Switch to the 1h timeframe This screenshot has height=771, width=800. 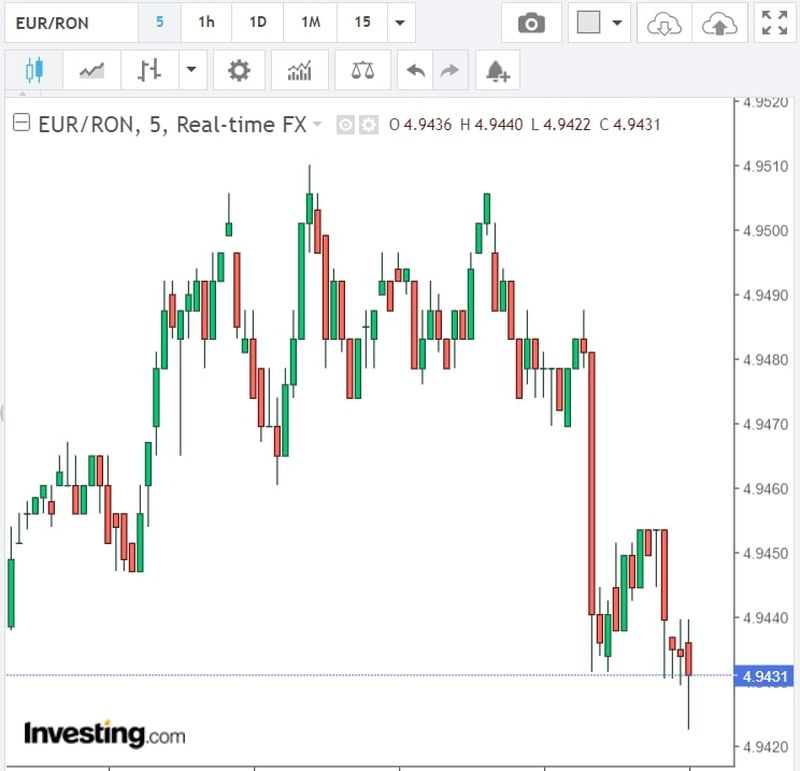[206, 22]
